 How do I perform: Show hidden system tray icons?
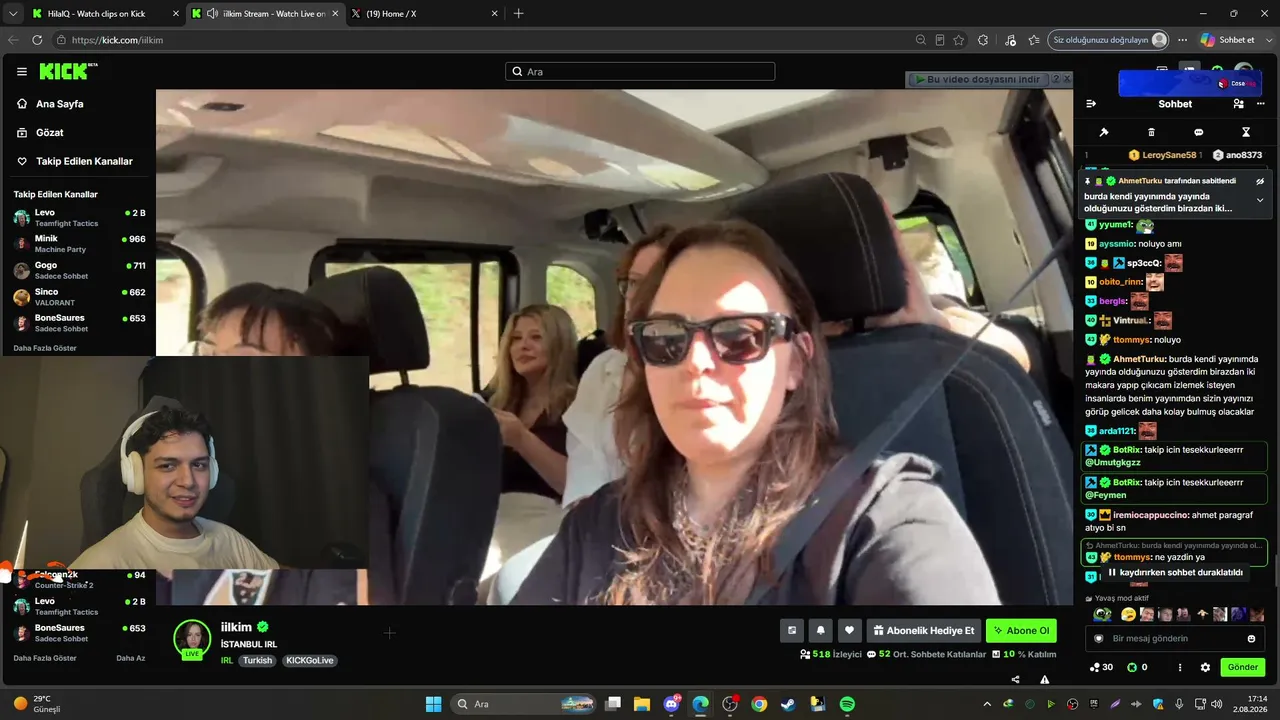pos(987,704)
